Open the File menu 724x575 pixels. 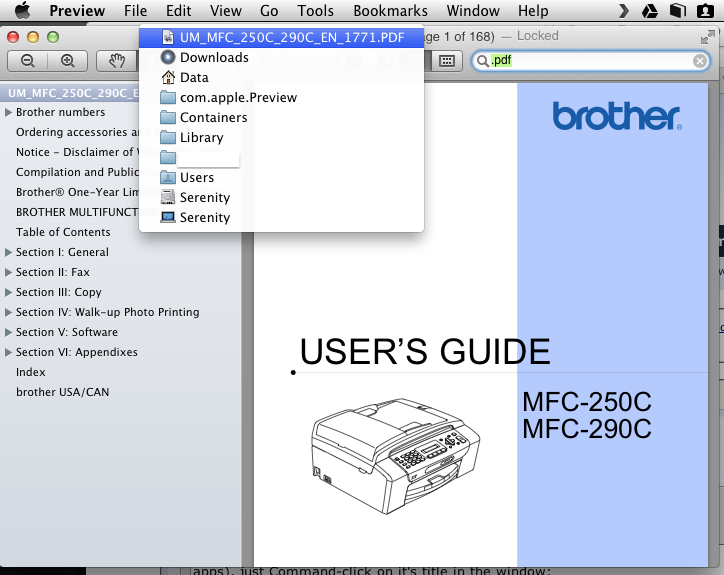(135, 11)
